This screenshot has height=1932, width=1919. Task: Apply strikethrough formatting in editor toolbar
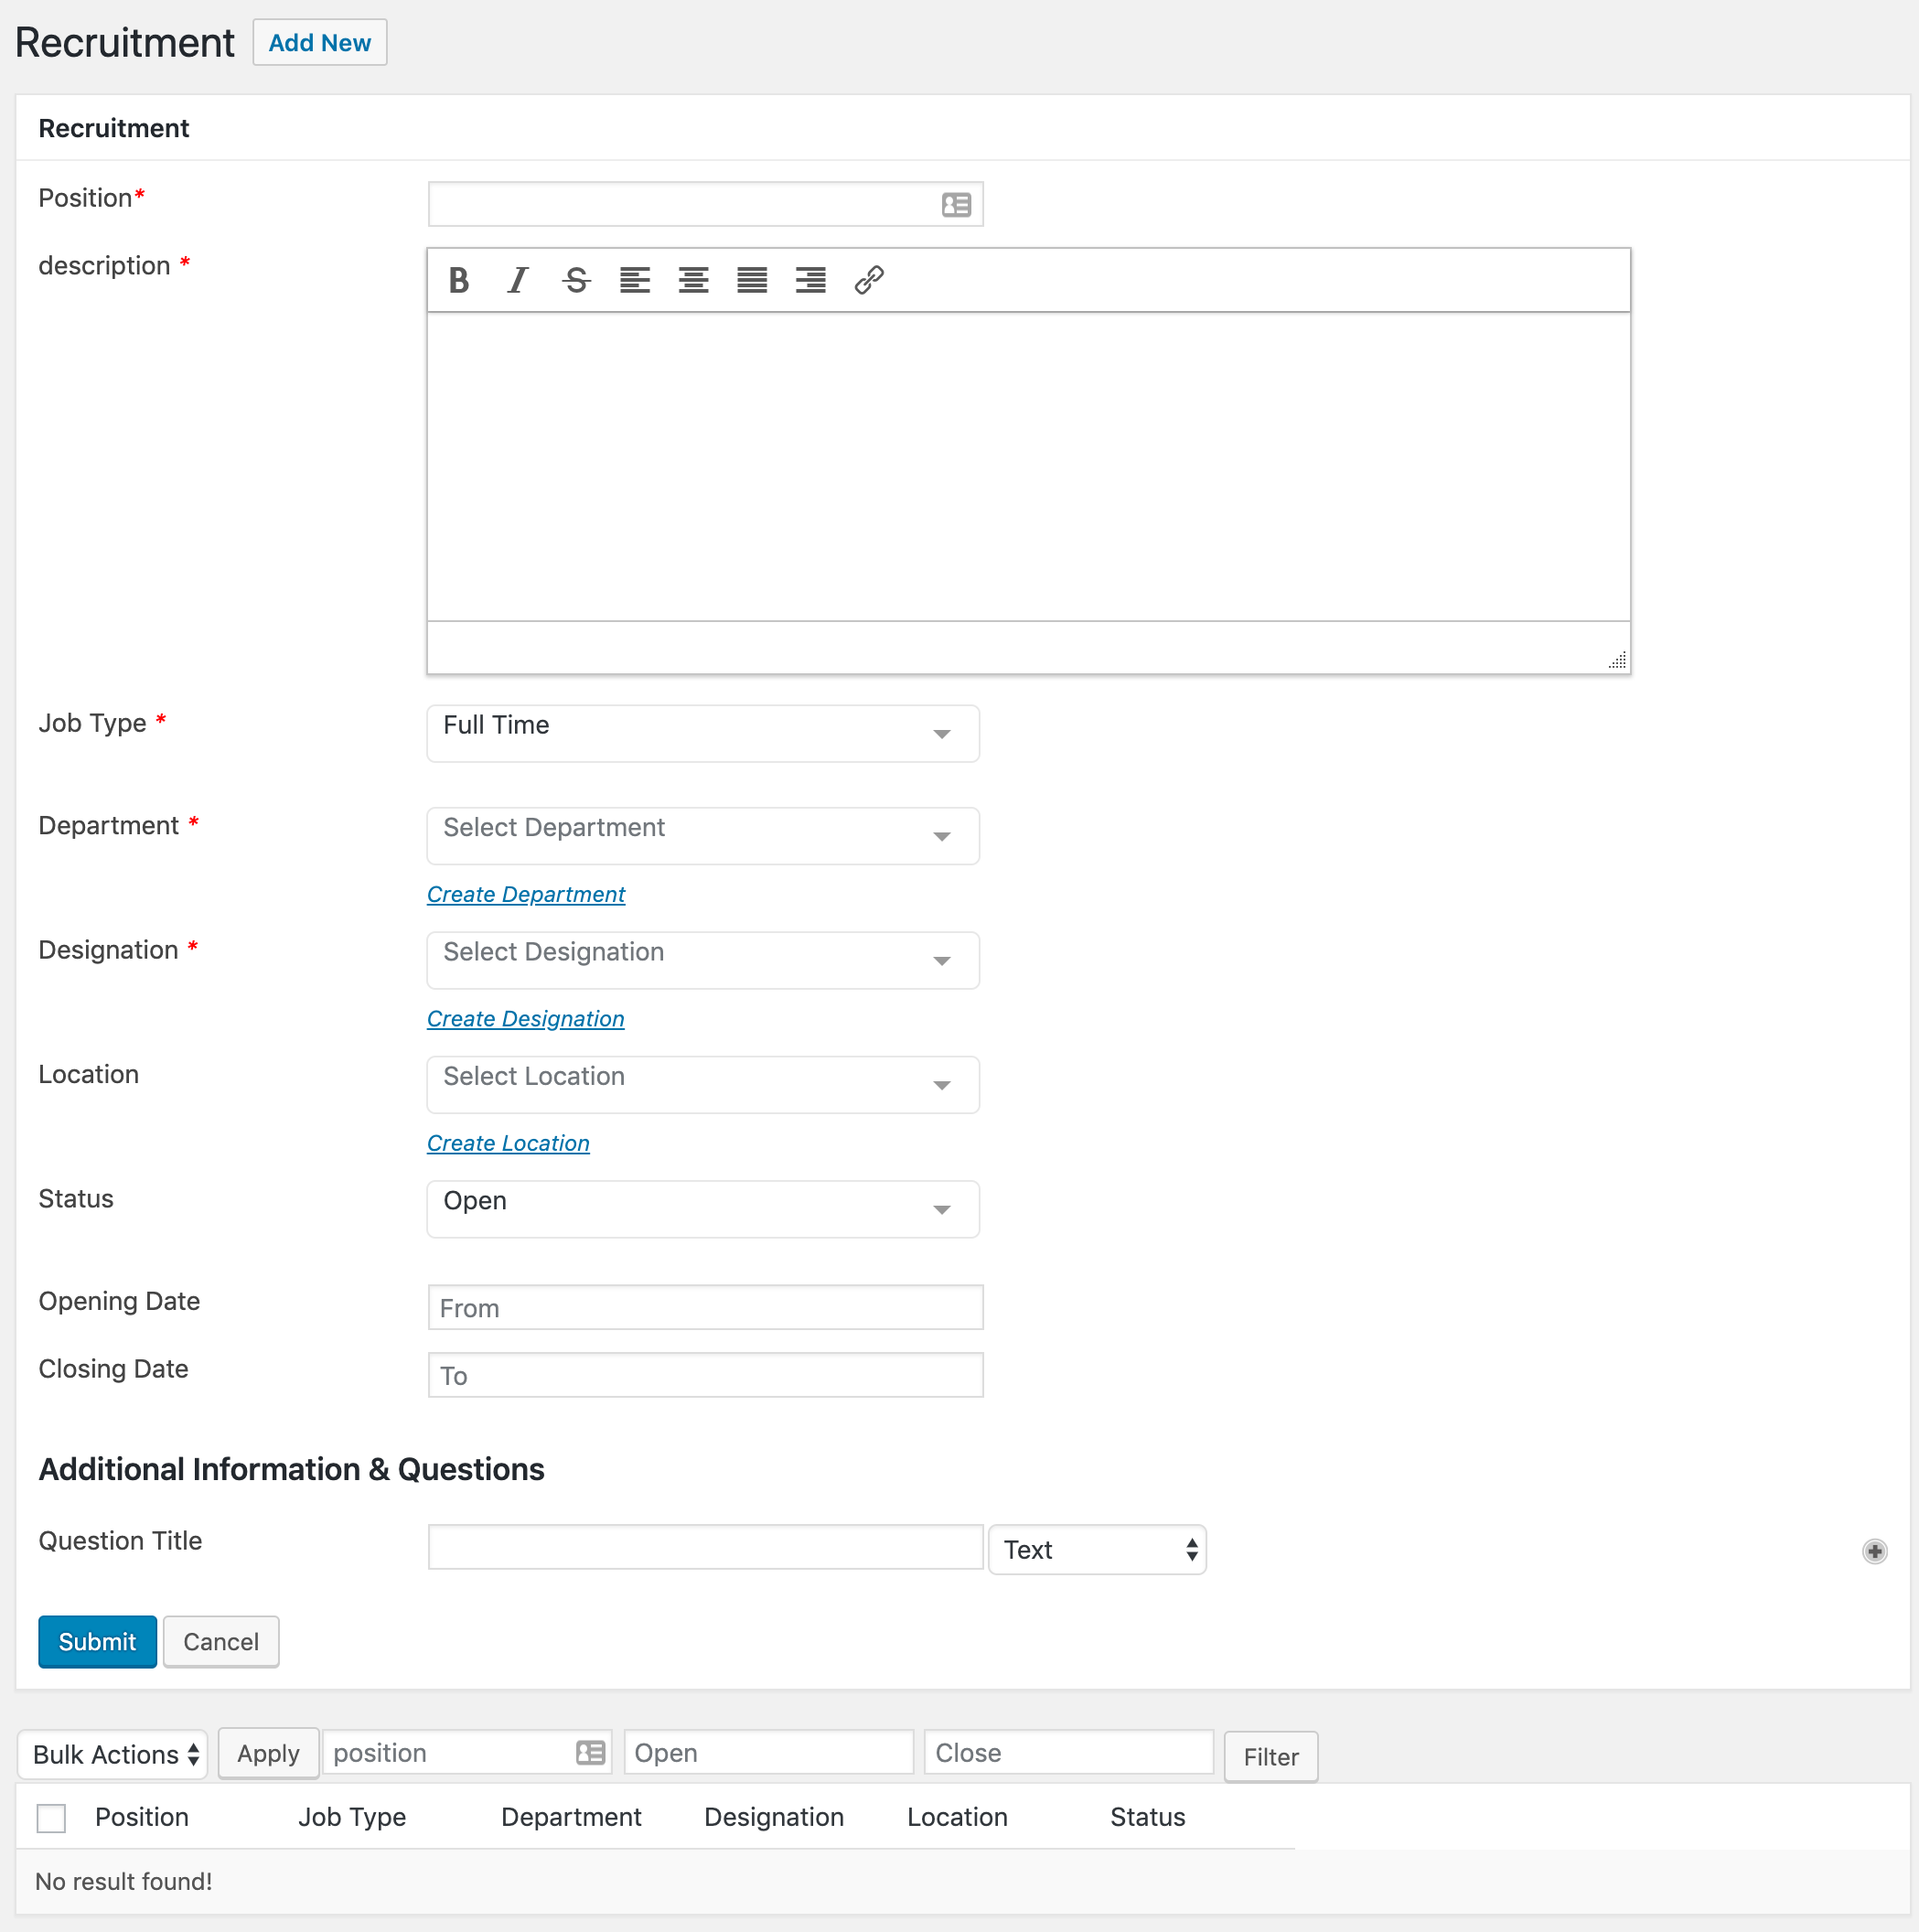click(576, 281)
